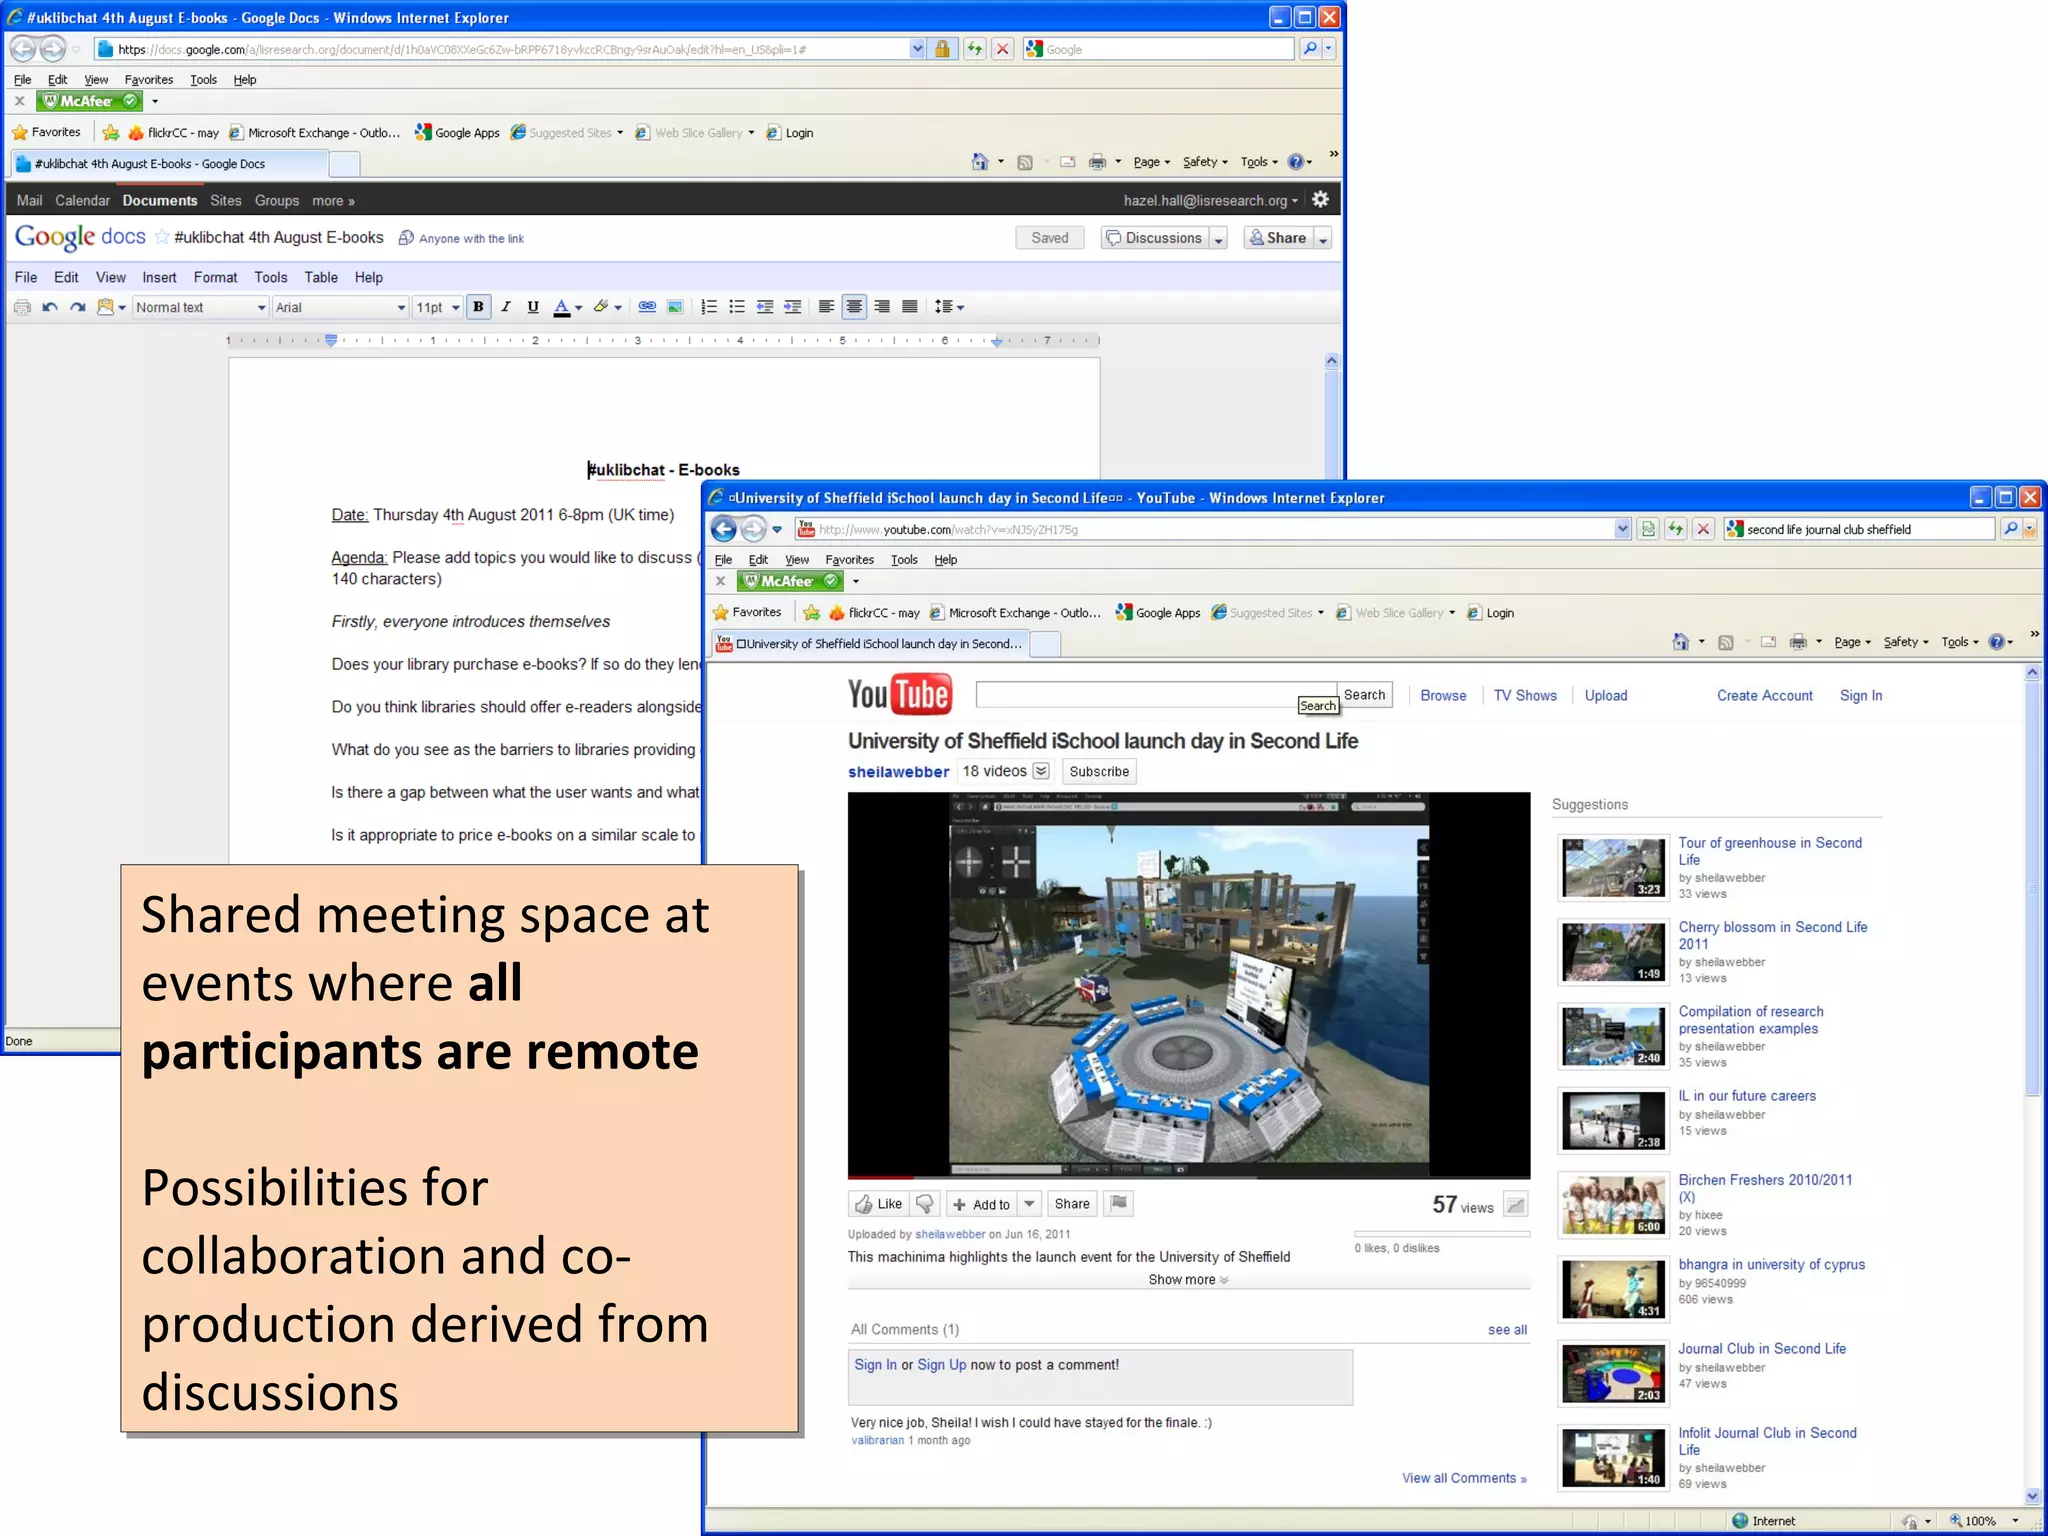Open the Safety menu in YouTube IE command bar

[x=1904, y=642]
